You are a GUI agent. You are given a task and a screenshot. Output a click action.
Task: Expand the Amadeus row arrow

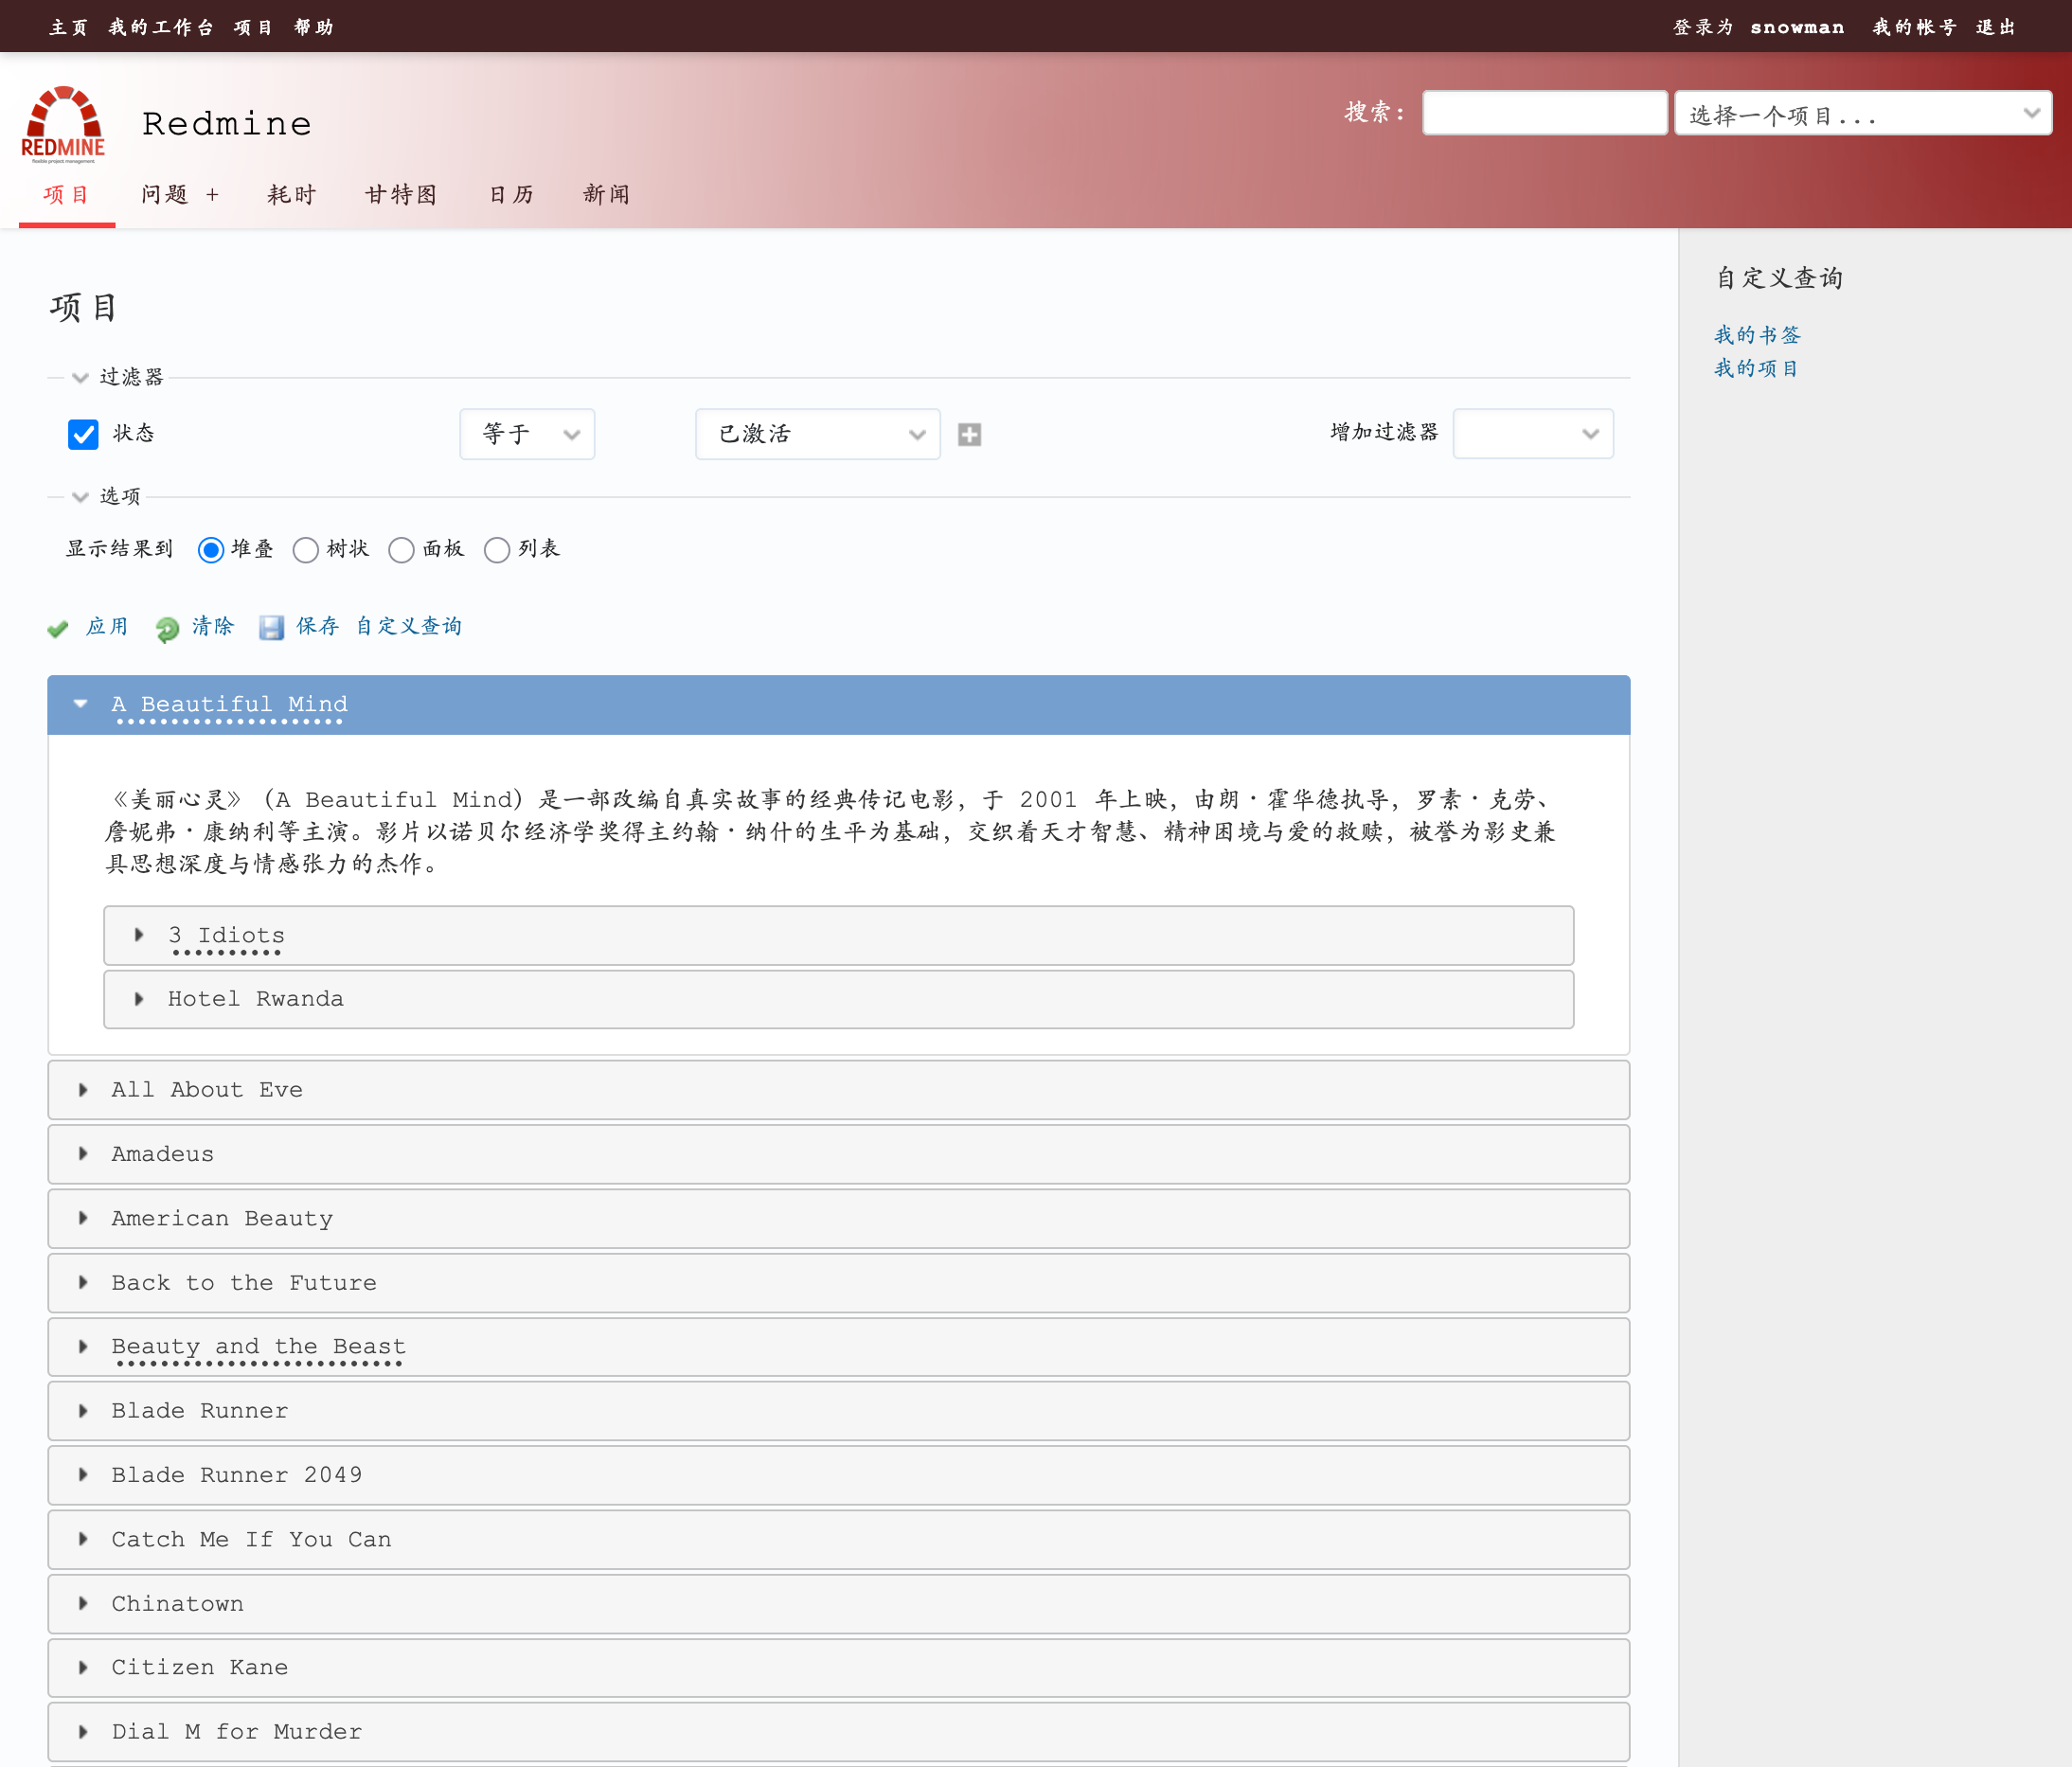[x=83, y=1154]
